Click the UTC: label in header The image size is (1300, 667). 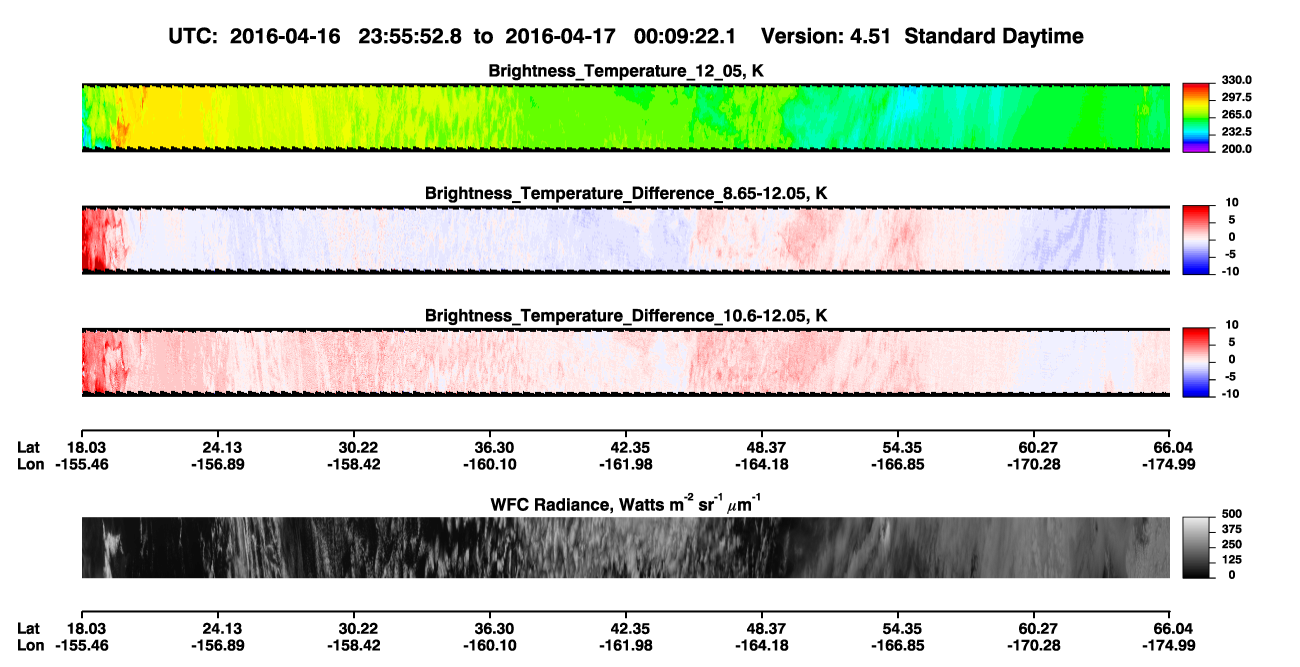(193, 37)
